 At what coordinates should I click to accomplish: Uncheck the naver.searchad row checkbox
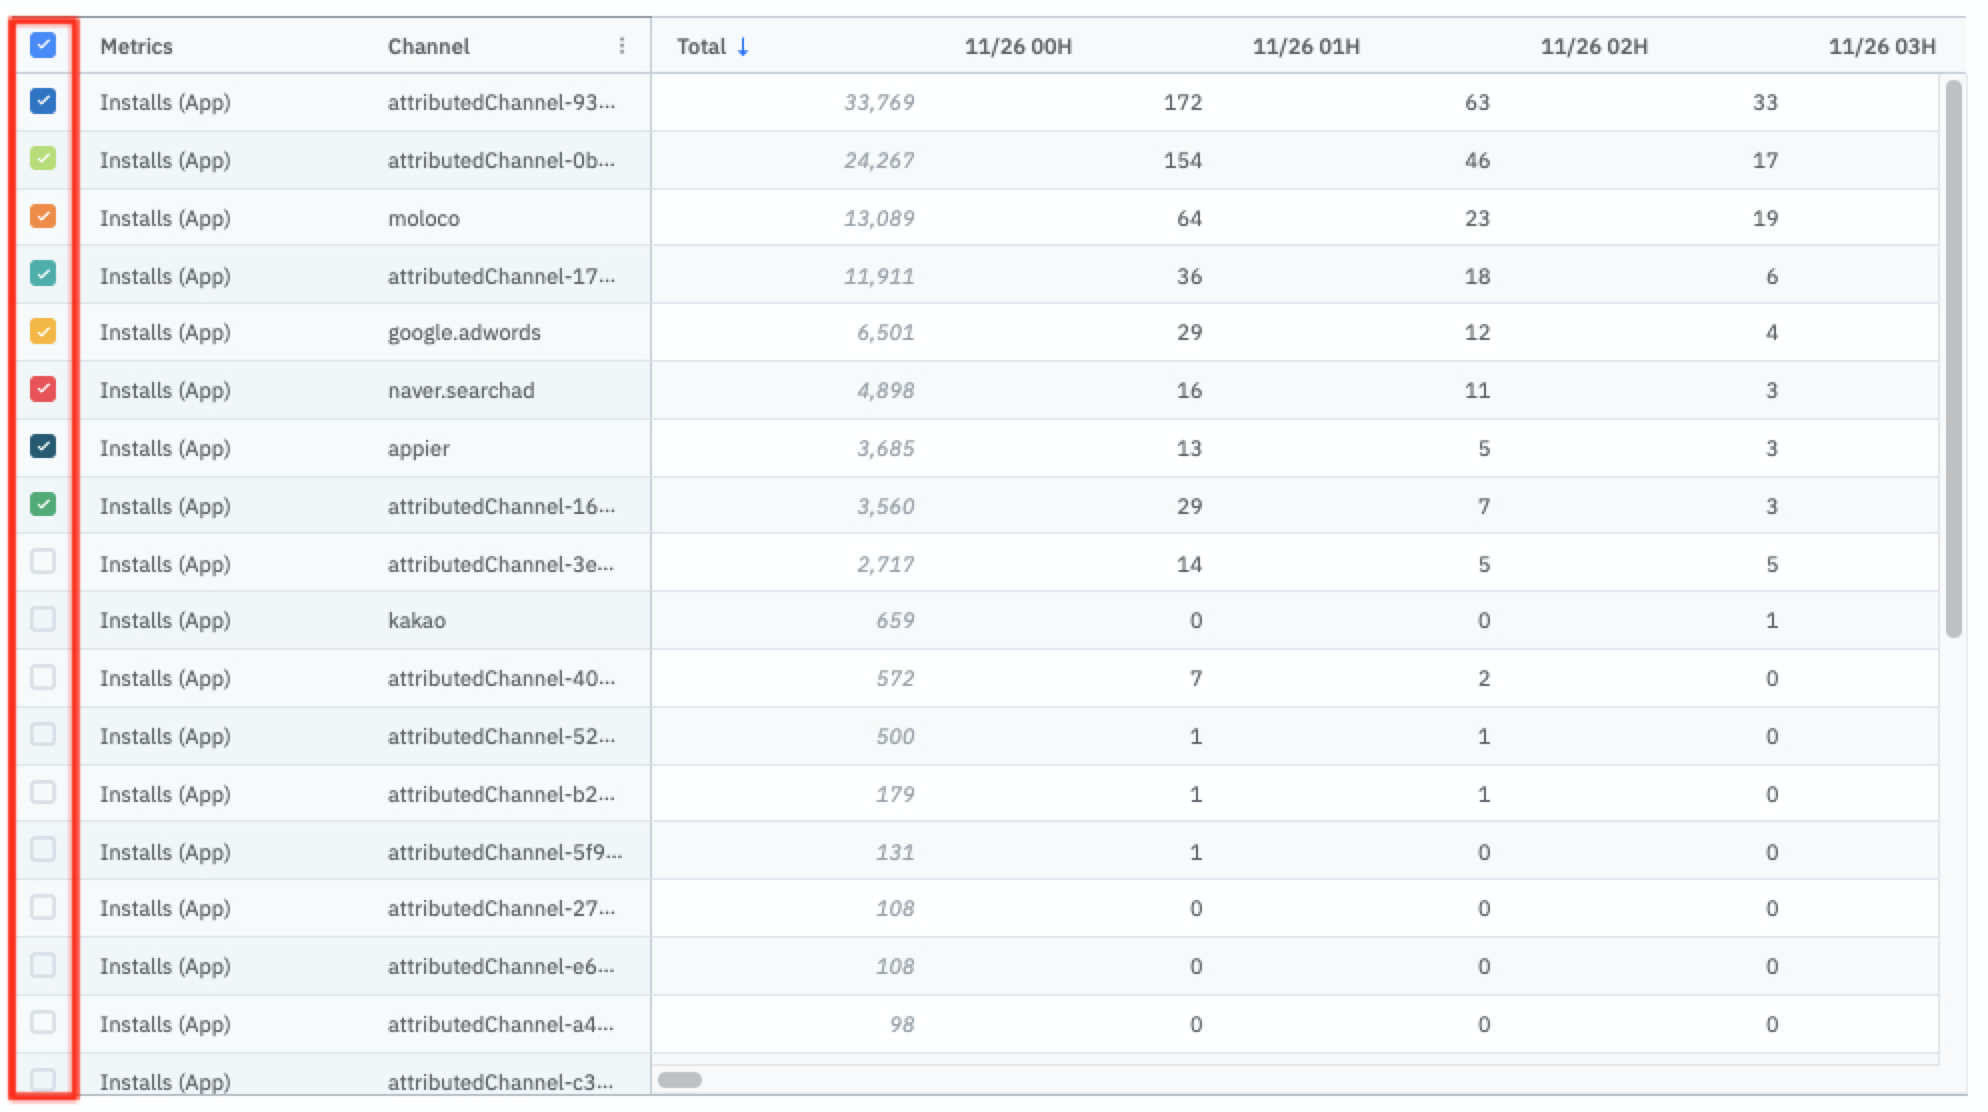pyautogui.click(x=43, y=389)
